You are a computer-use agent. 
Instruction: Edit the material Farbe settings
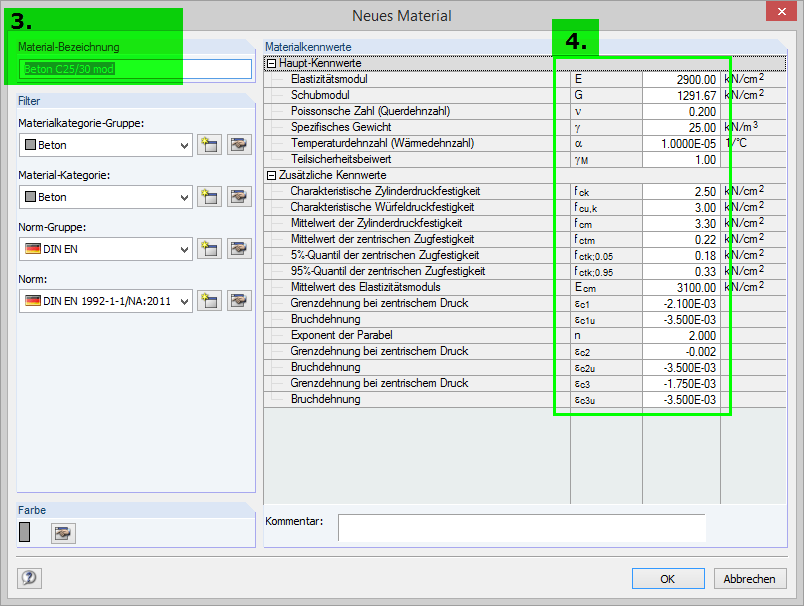(x=63, y=533)
